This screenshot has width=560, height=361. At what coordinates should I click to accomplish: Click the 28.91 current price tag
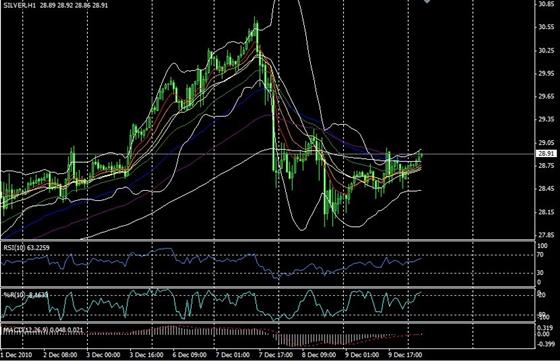coord(546,154)
